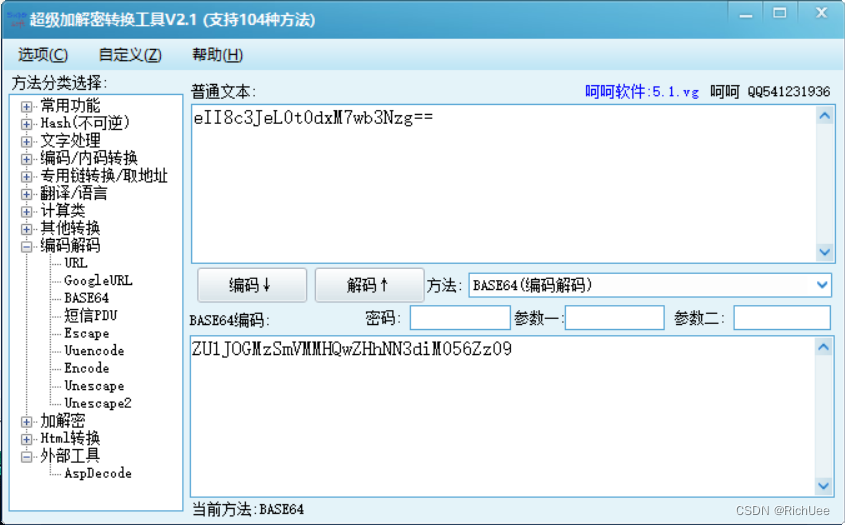845x525 pixels.
Task: Maximize the window
Action: tap(779, 13)
